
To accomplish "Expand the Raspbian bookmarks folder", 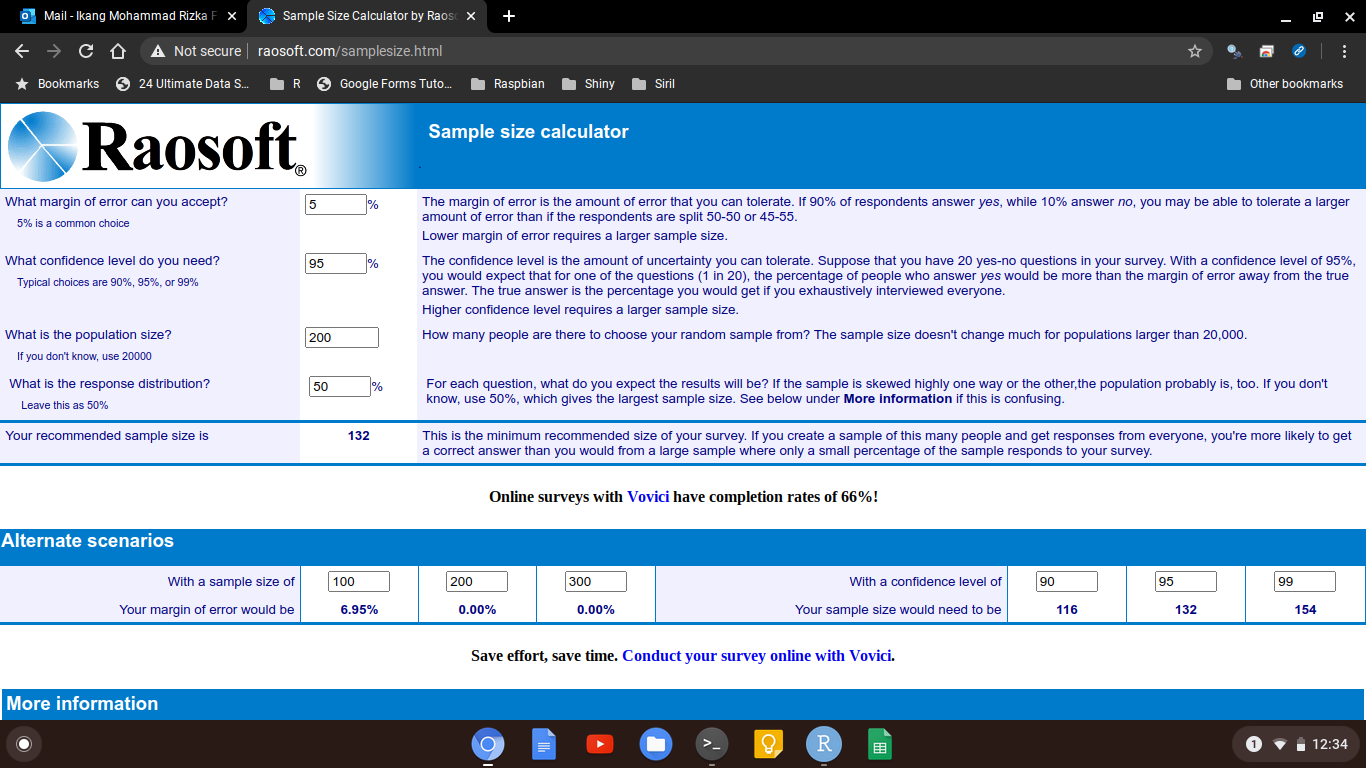I will [508, 84].
